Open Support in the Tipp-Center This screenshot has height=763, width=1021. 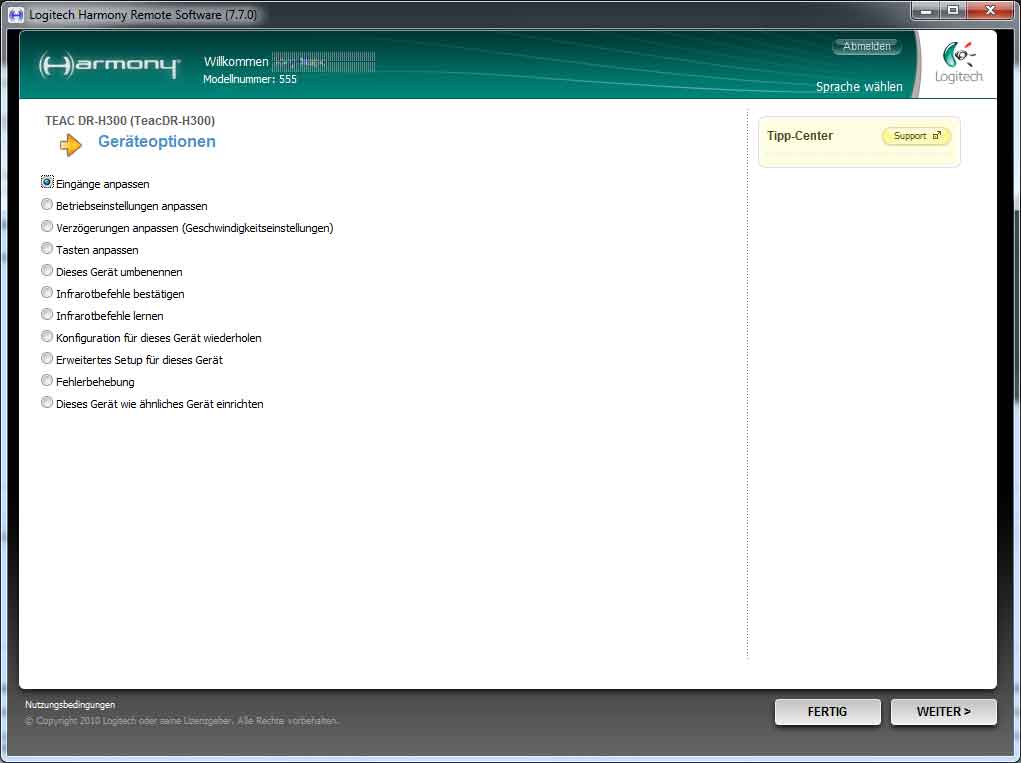[916, 136]
